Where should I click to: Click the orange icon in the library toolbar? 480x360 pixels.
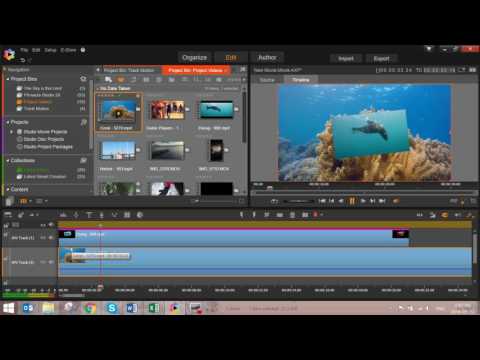(x=121, y=80)
